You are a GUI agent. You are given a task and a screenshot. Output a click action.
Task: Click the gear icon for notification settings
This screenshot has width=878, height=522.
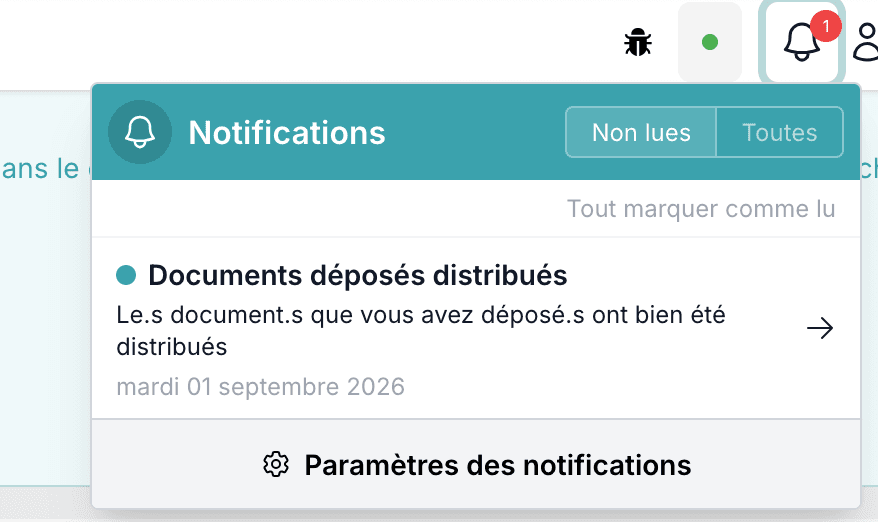pyautogui.click(x=276, y=464)
